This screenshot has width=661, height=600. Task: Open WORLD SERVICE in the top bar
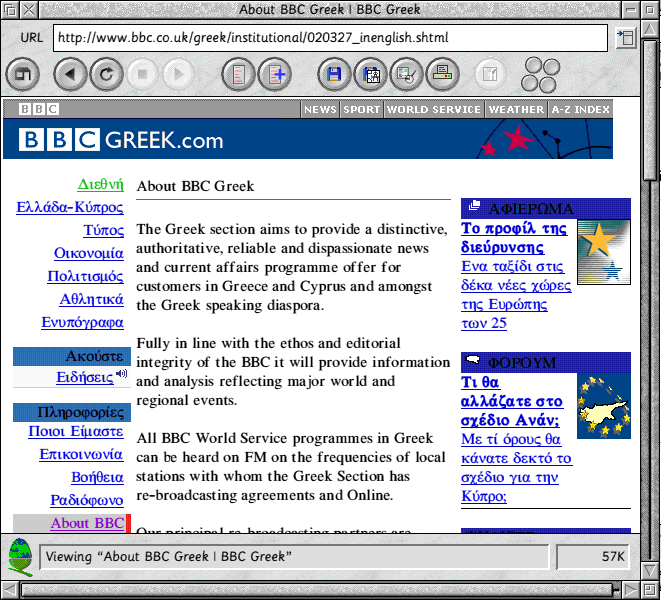point(434,109)
